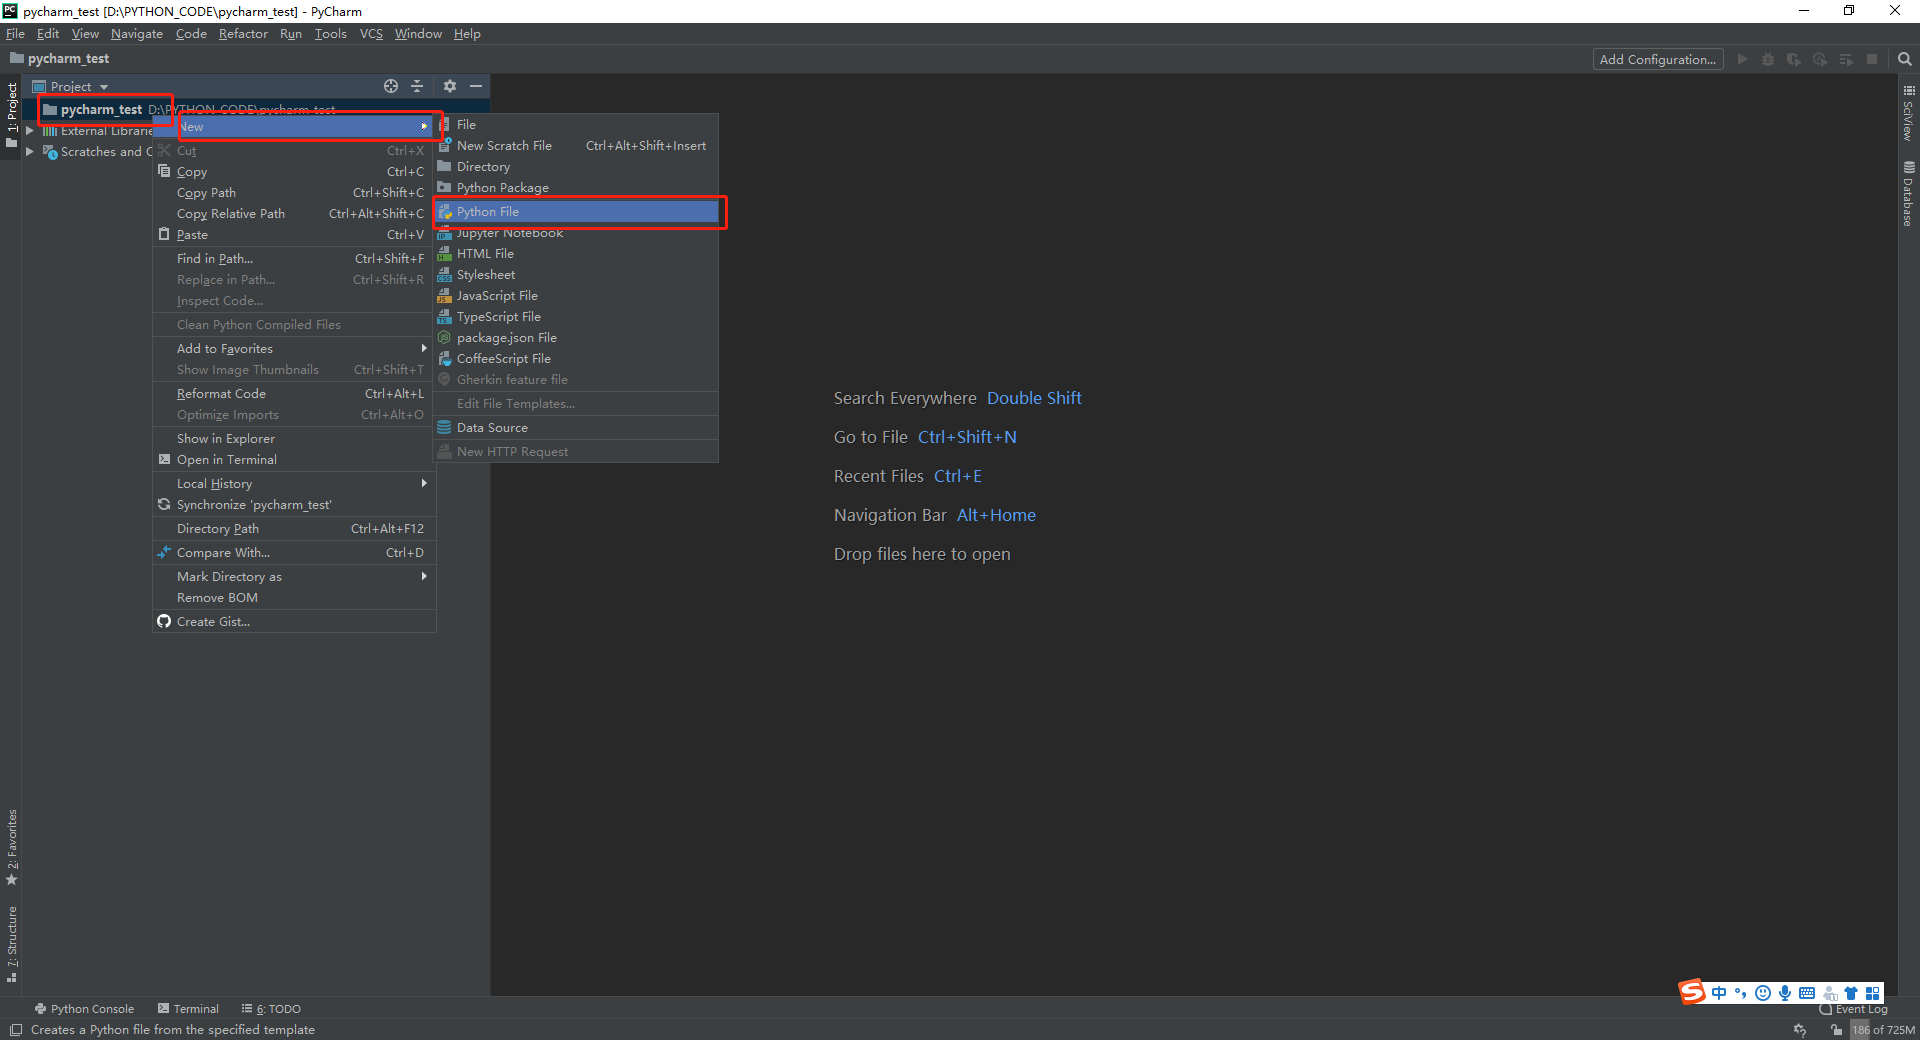Choose Python File from New submenu
This screenshot has width=1920, height=1040.
coord(577,211)
